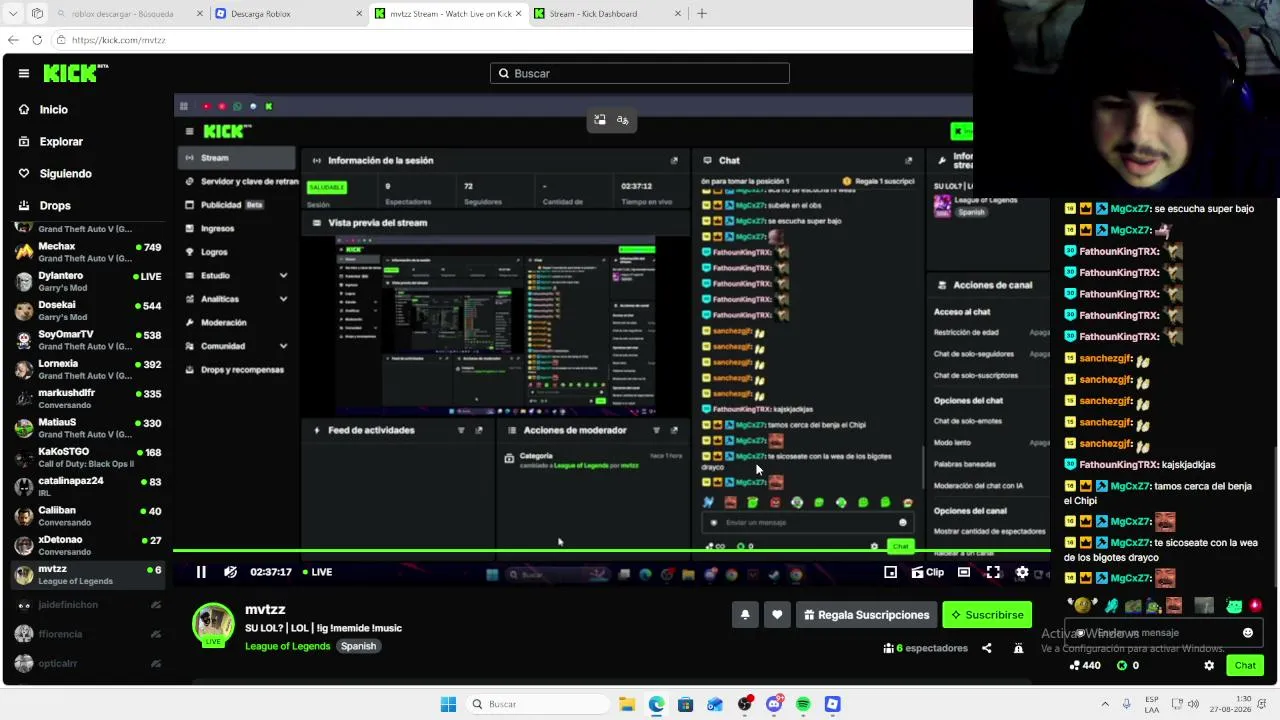The height and width of the screenshot is (720, 1280).
Task: Open the emoji picker in chat
Action: [1248, 633]
